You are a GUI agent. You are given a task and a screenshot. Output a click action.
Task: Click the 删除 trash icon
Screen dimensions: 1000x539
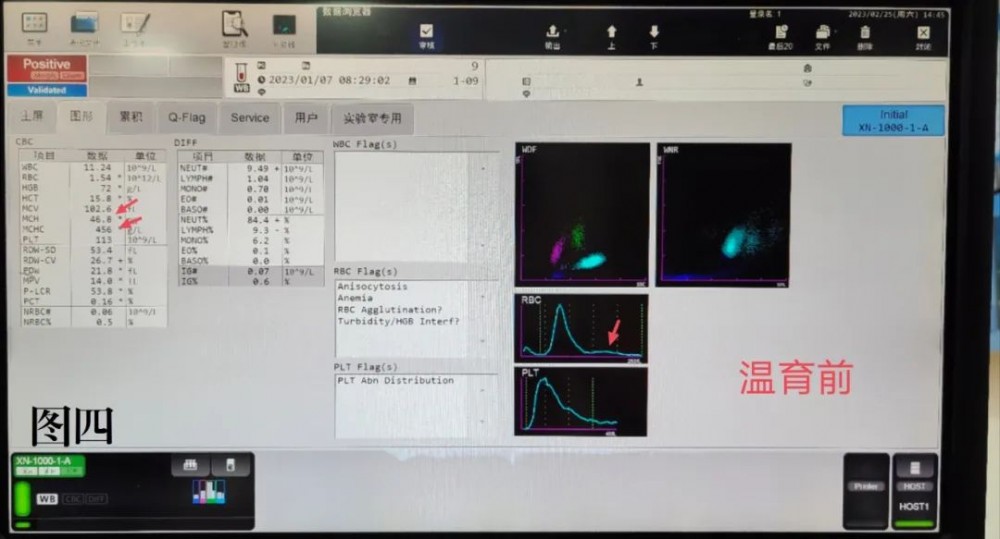point(865,31)
